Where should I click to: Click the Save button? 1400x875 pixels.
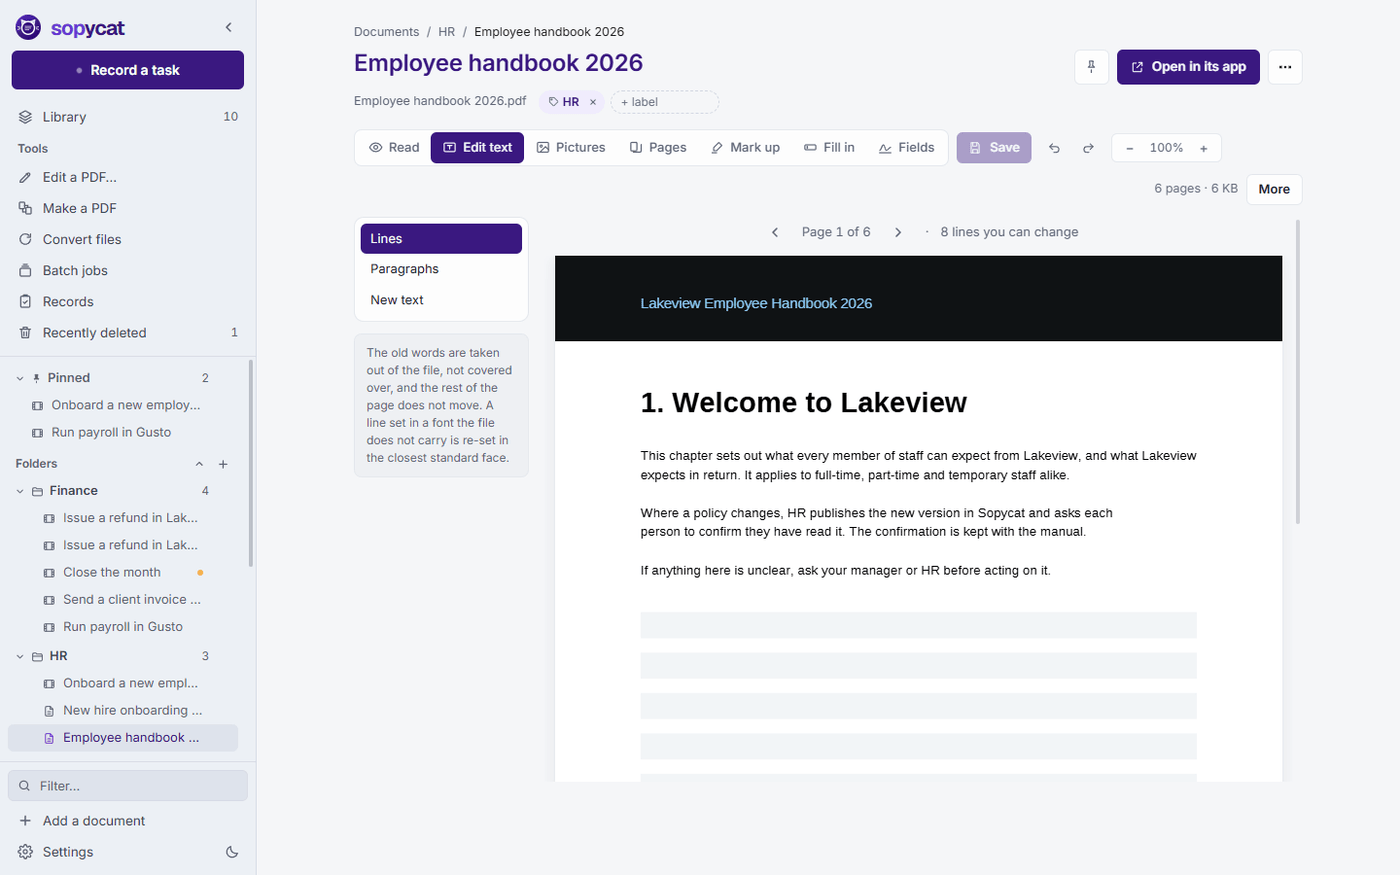(994, 148)
